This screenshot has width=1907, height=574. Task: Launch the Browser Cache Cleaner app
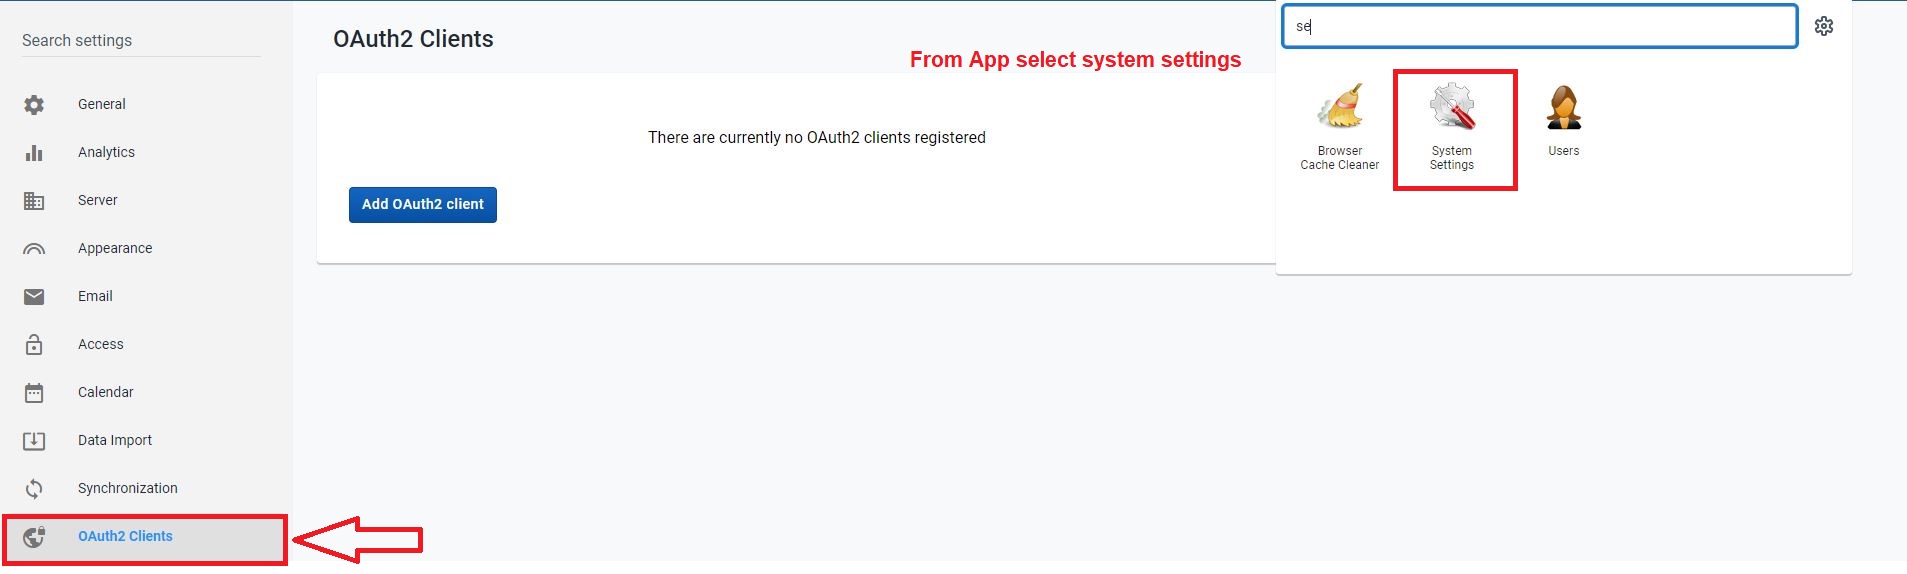tap(1340, 127)
